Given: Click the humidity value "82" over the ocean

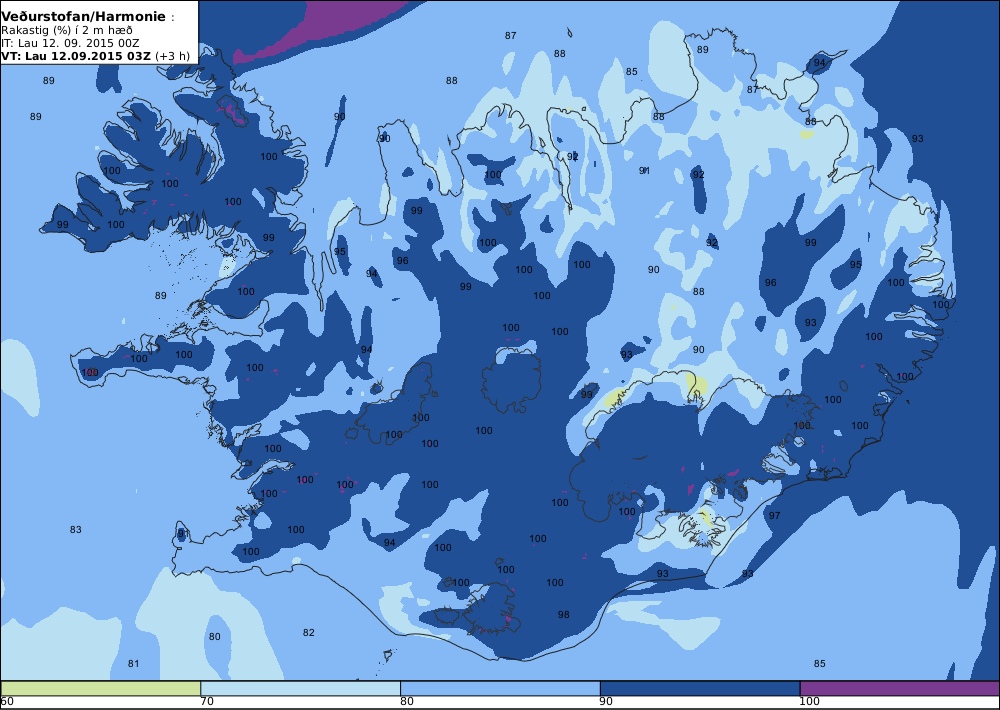Looking at the screenshot, I should click(309, 633).
